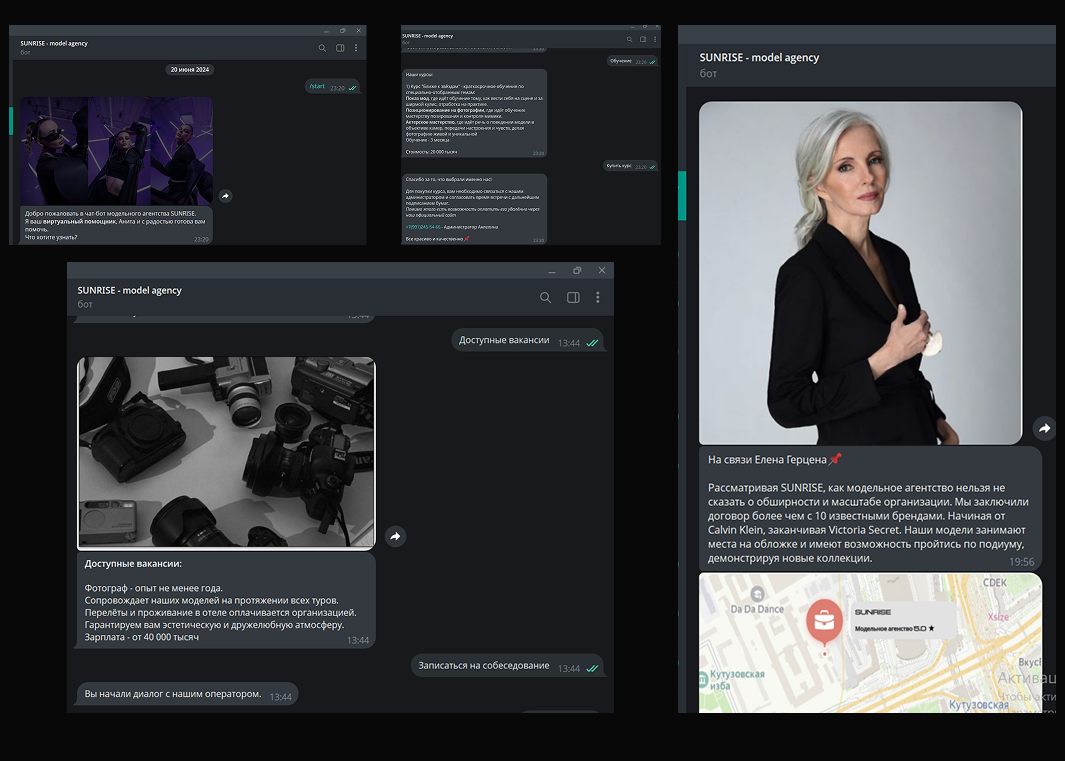Close the /start chat window

pos(359,31)
